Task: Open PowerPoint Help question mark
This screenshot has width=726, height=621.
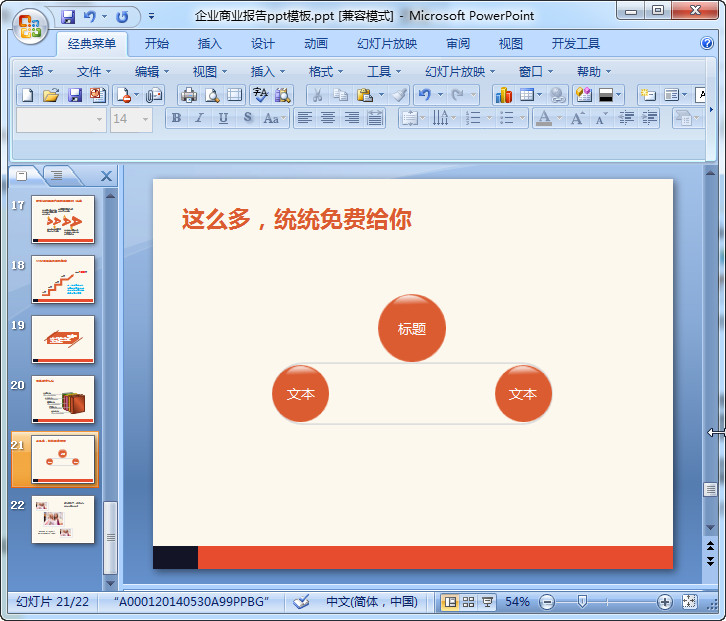Action: pyautogui.click(x=707, y=43)
